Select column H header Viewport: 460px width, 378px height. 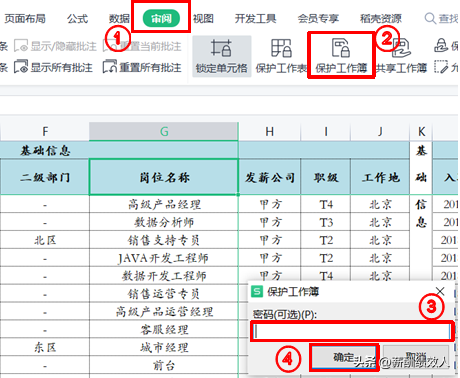(269, 132)
